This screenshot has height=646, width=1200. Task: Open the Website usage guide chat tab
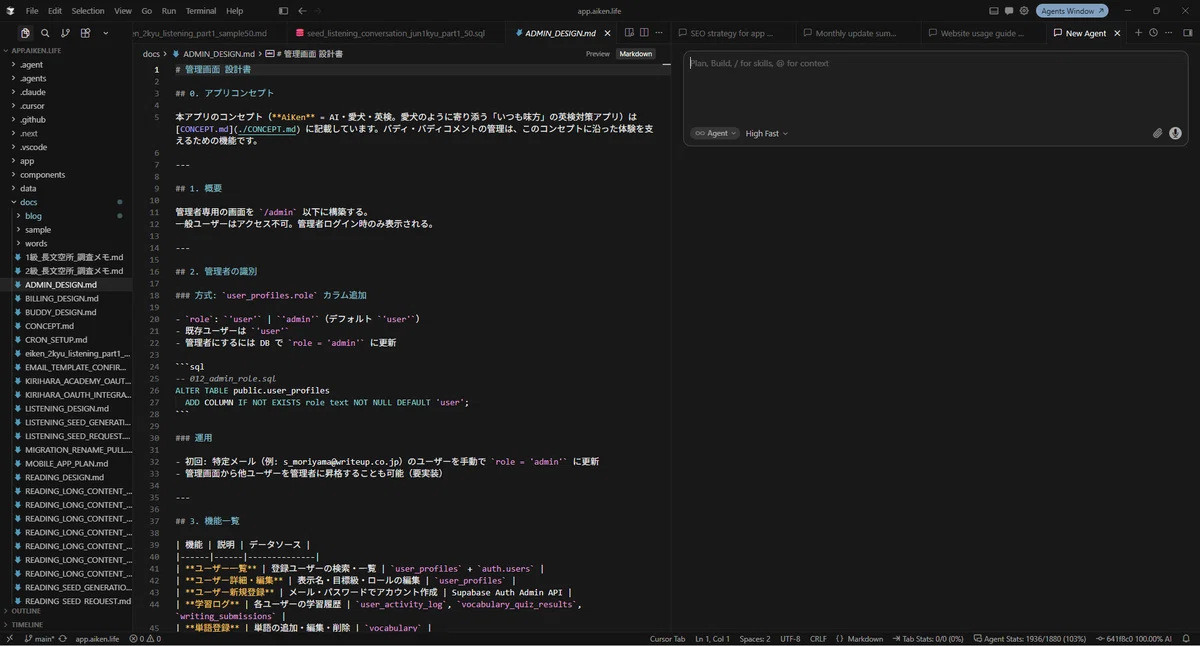click(x=982, y=33)
